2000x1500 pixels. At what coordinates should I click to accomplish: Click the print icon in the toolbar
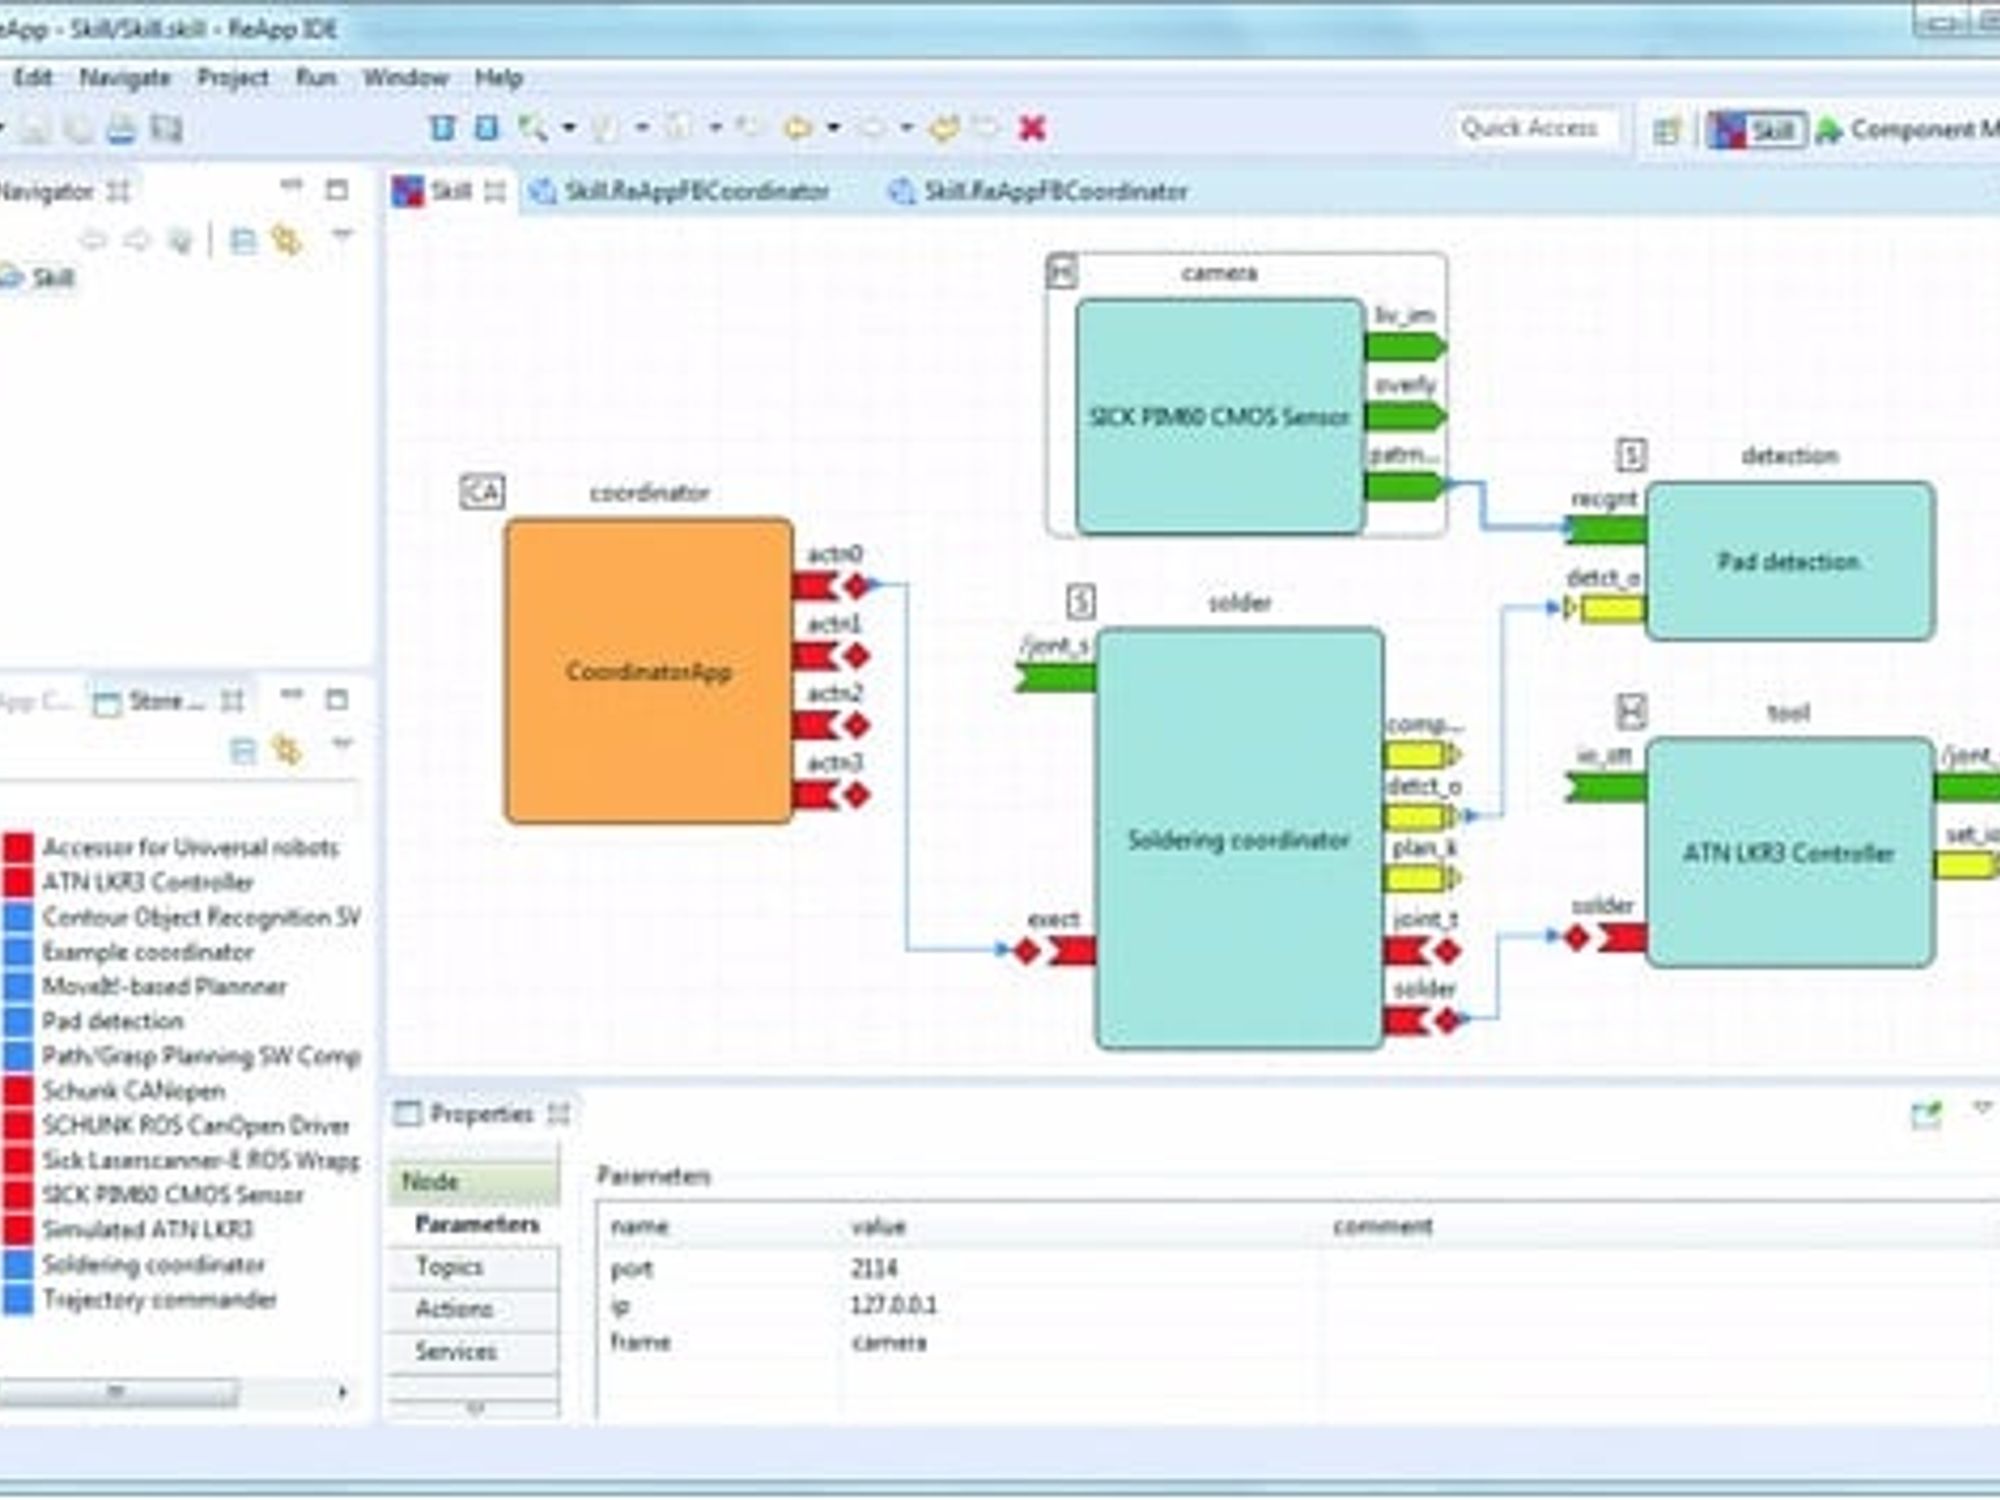coord(120,128)
